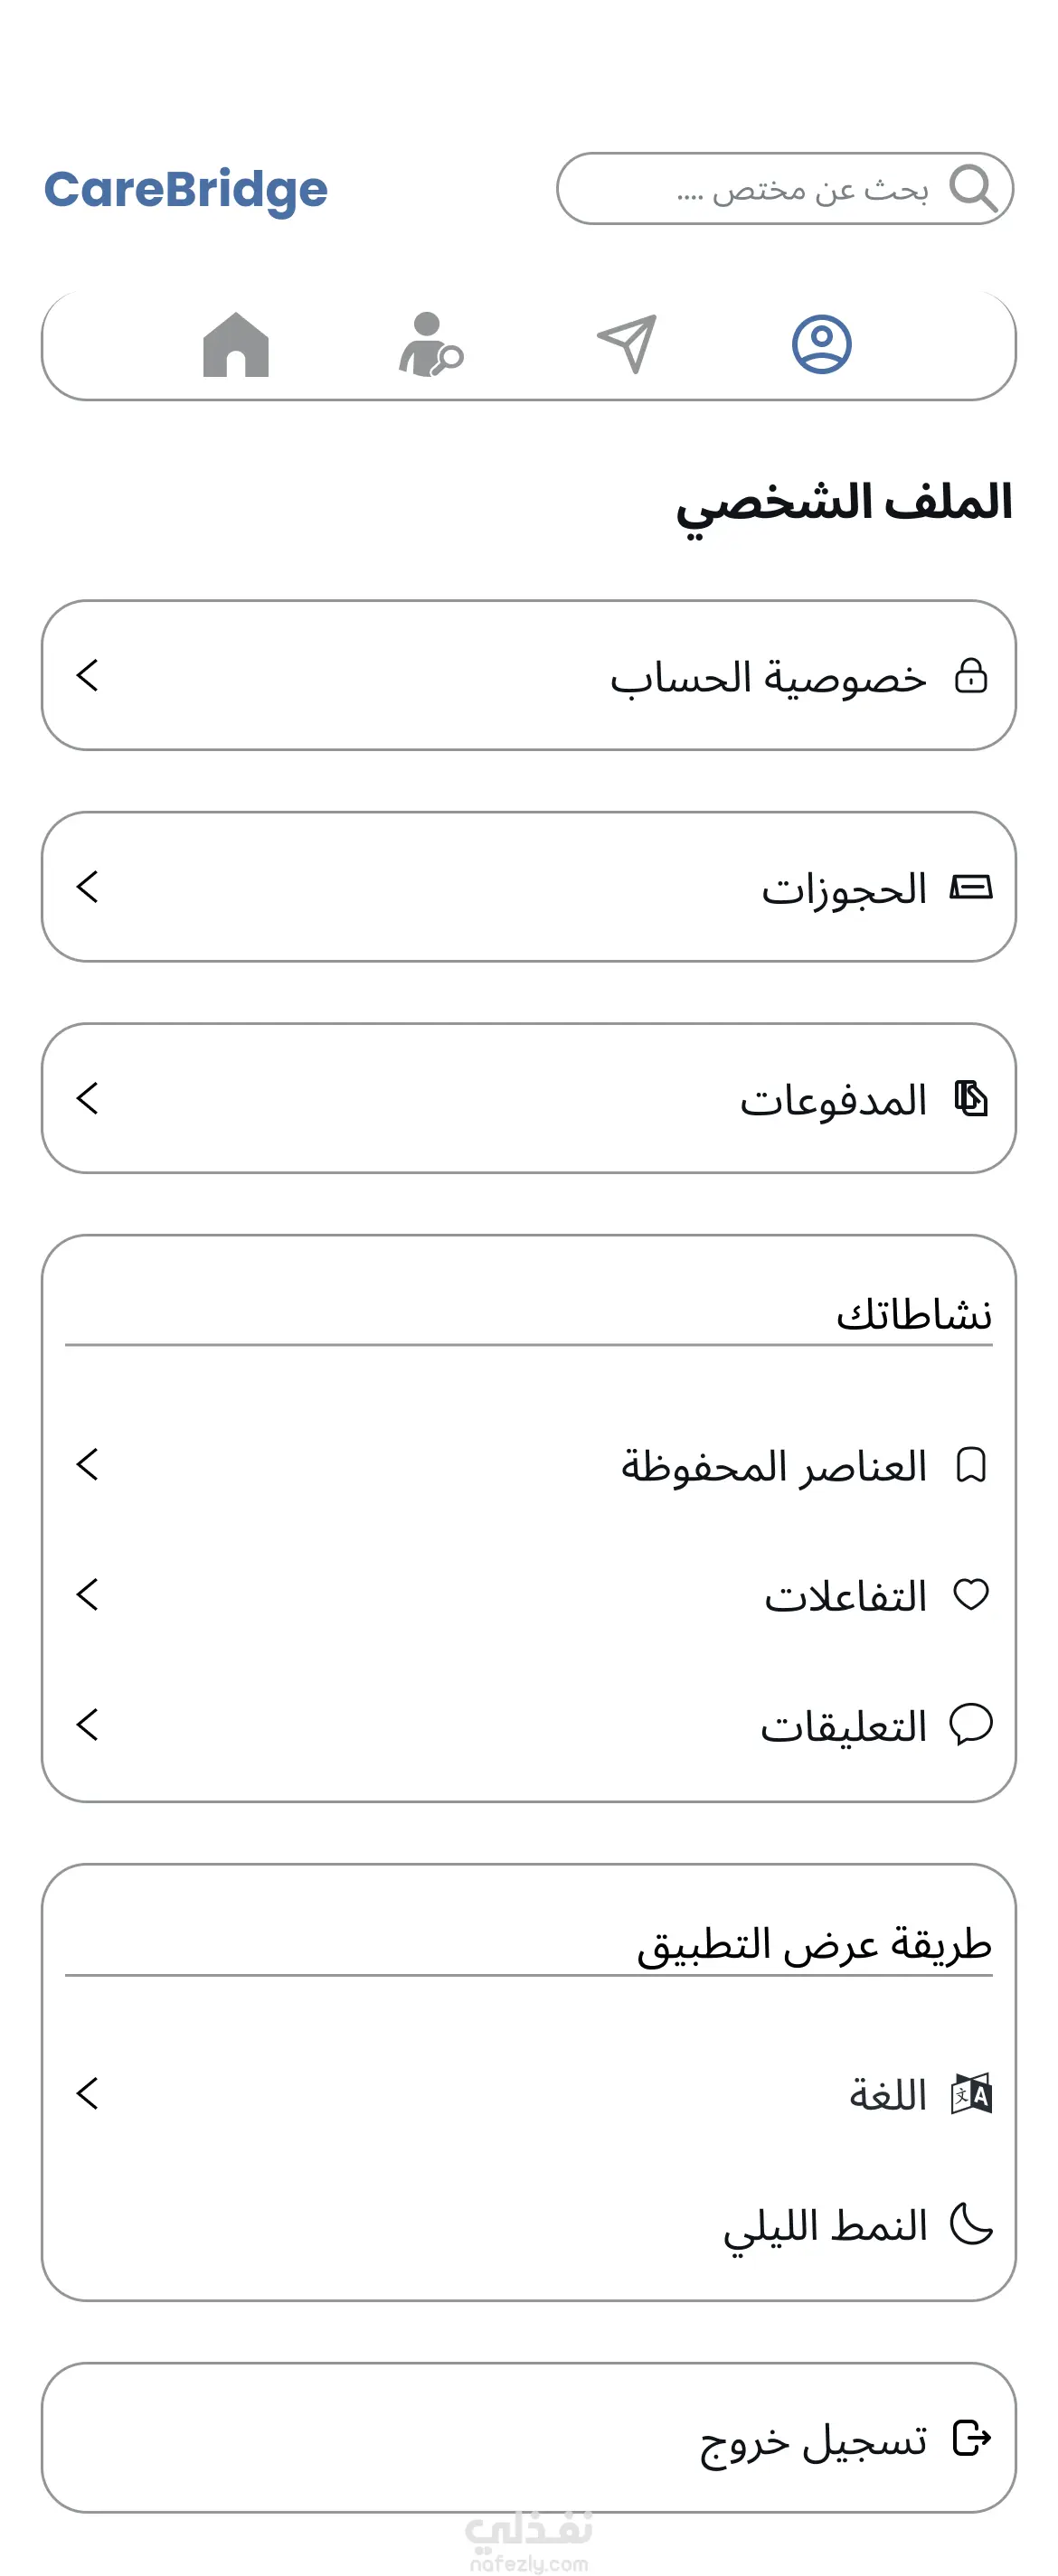Expand the payments (المدفوعات) row chevron
Screen dimensions: 1058x2576
[x=87, y=1098]
